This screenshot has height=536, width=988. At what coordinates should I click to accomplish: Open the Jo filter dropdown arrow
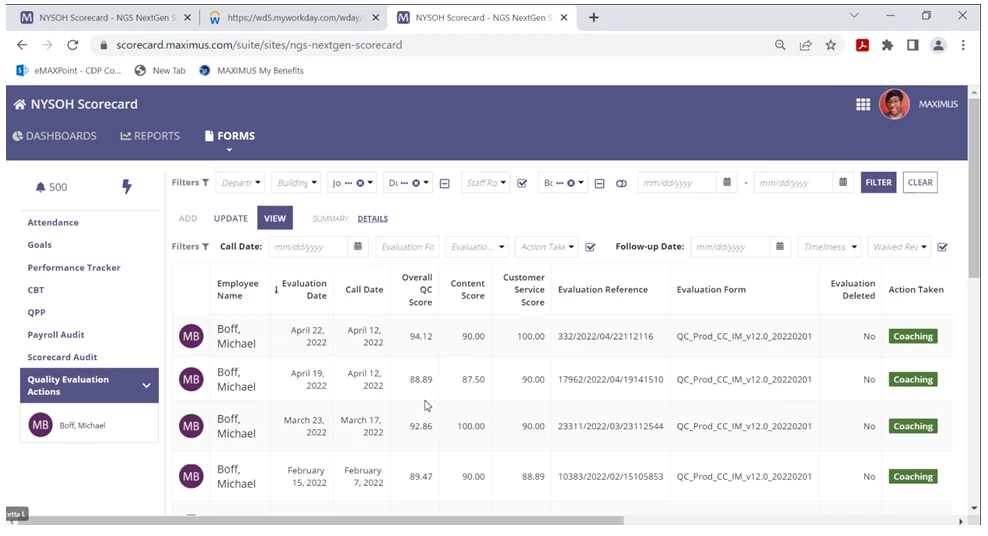pyautogui.click(x=370, y=183)
